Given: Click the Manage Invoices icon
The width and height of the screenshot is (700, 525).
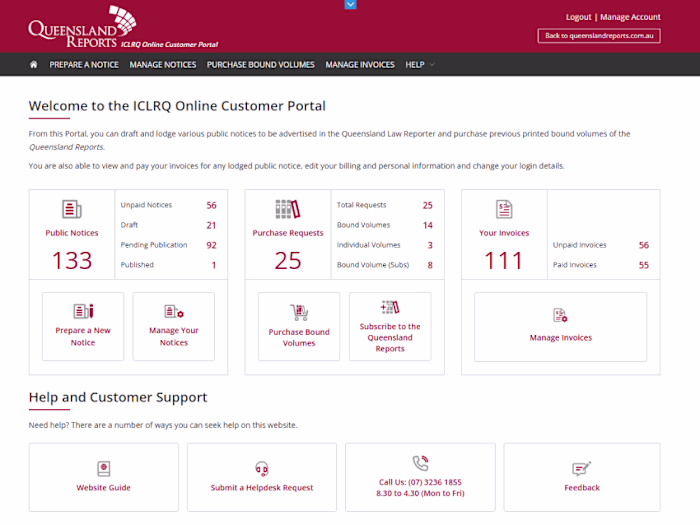Looking at the screenshot, I should tap(560, 315).
